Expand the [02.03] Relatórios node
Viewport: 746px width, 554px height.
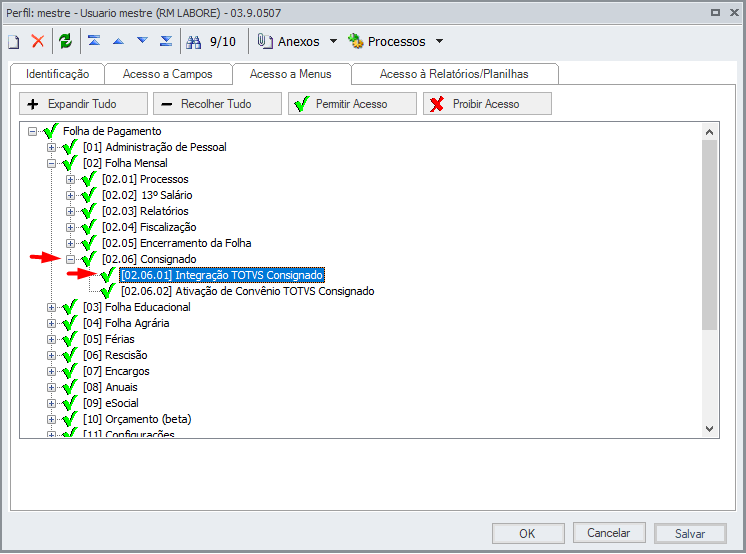(x=70, y=211)
